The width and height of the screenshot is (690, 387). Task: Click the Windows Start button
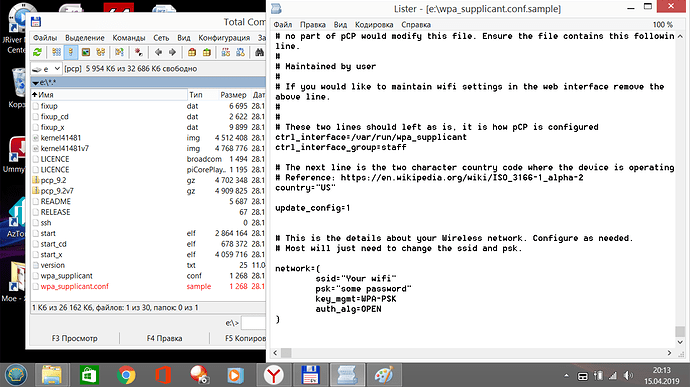click(x=16, y=375)
